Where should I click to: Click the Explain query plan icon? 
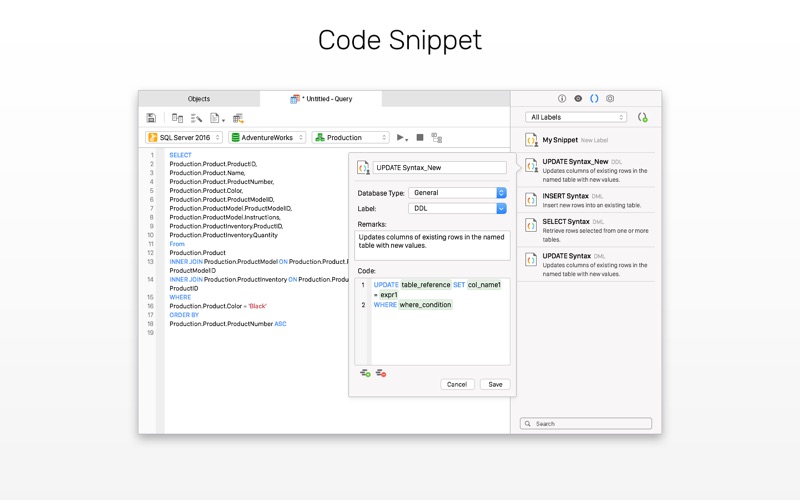437,137
